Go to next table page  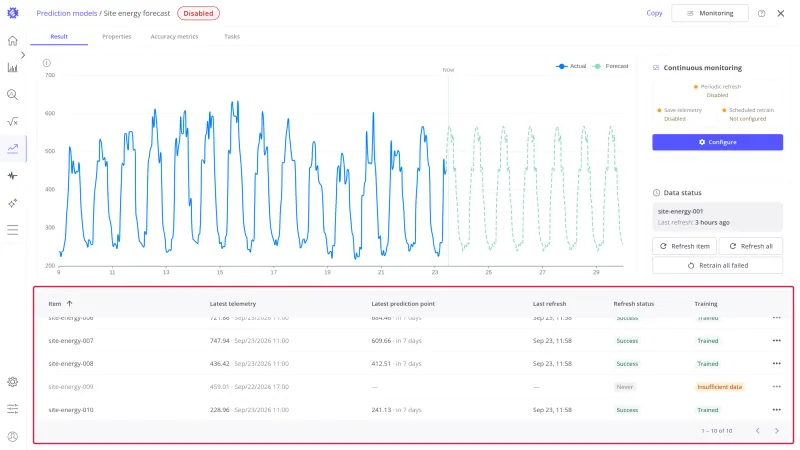tap(777, 431)
